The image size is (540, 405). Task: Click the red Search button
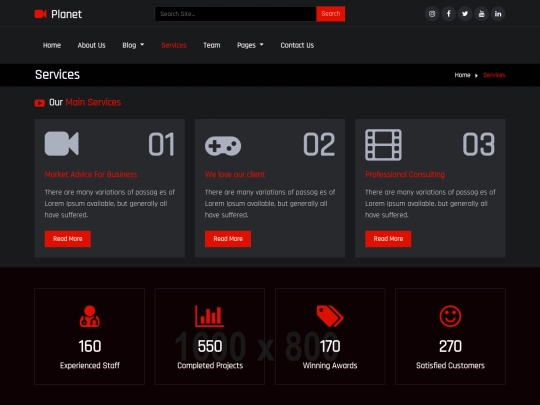(331, 14)
